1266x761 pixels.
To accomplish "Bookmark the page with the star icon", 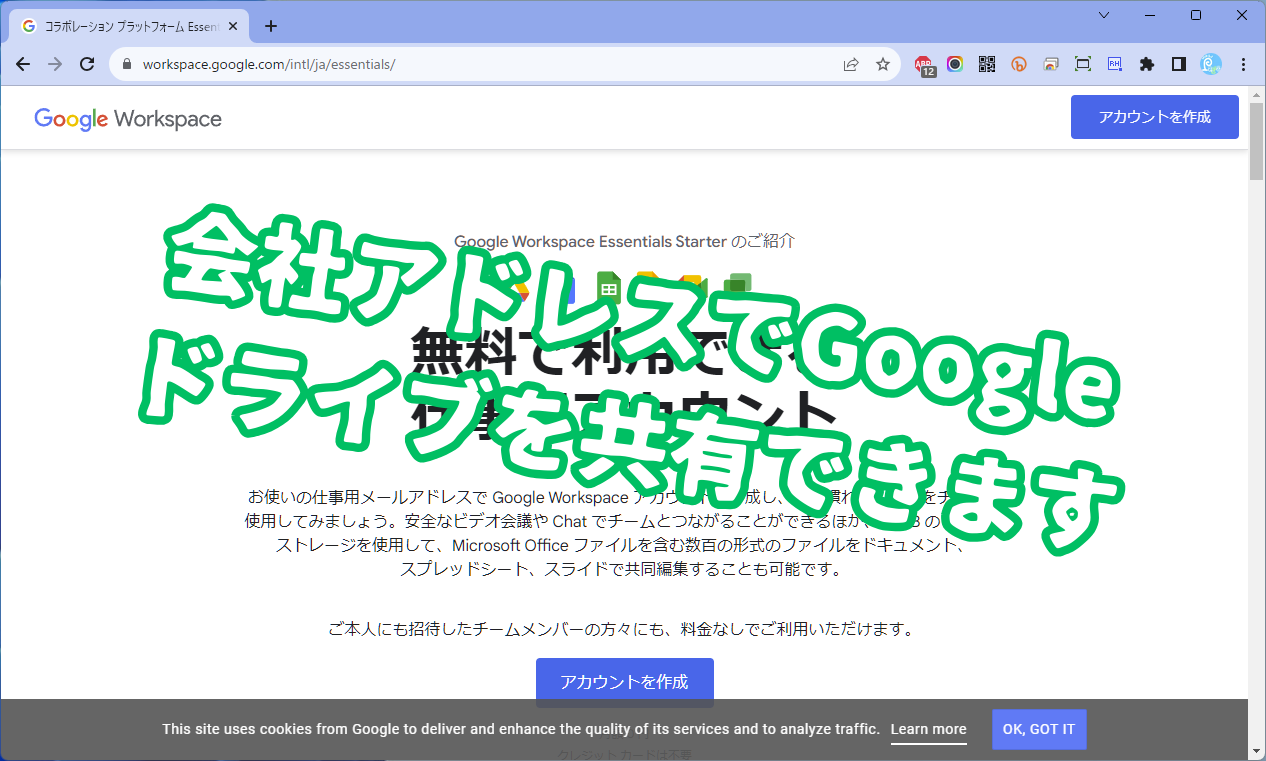I will pyautogui.click(x=882, y=64).
